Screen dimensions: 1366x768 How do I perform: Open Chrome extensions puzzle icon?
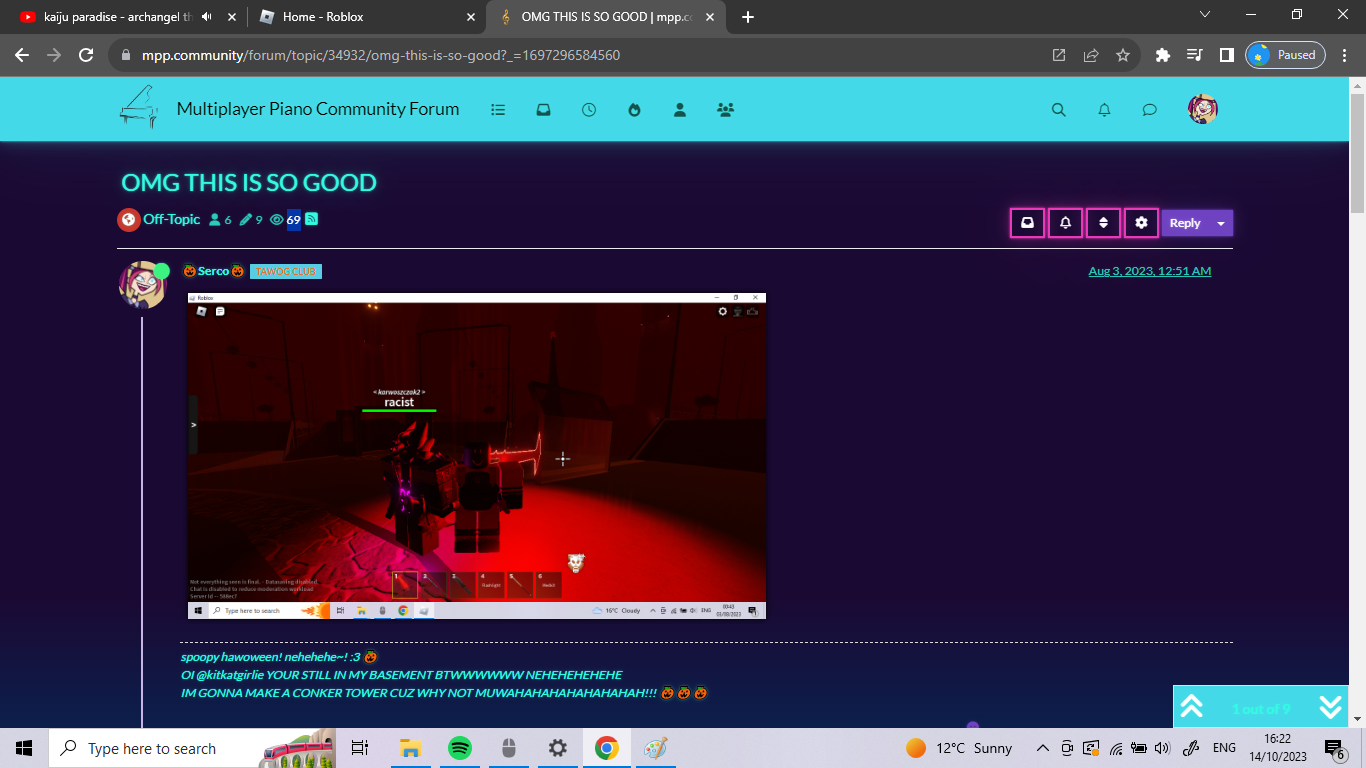coord(1163,55)
